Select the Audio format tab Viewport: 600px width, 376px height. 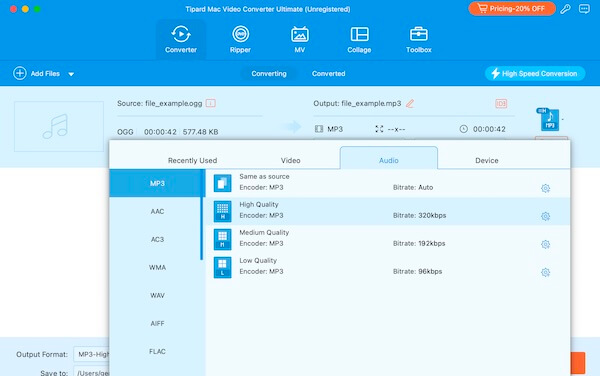389,158
